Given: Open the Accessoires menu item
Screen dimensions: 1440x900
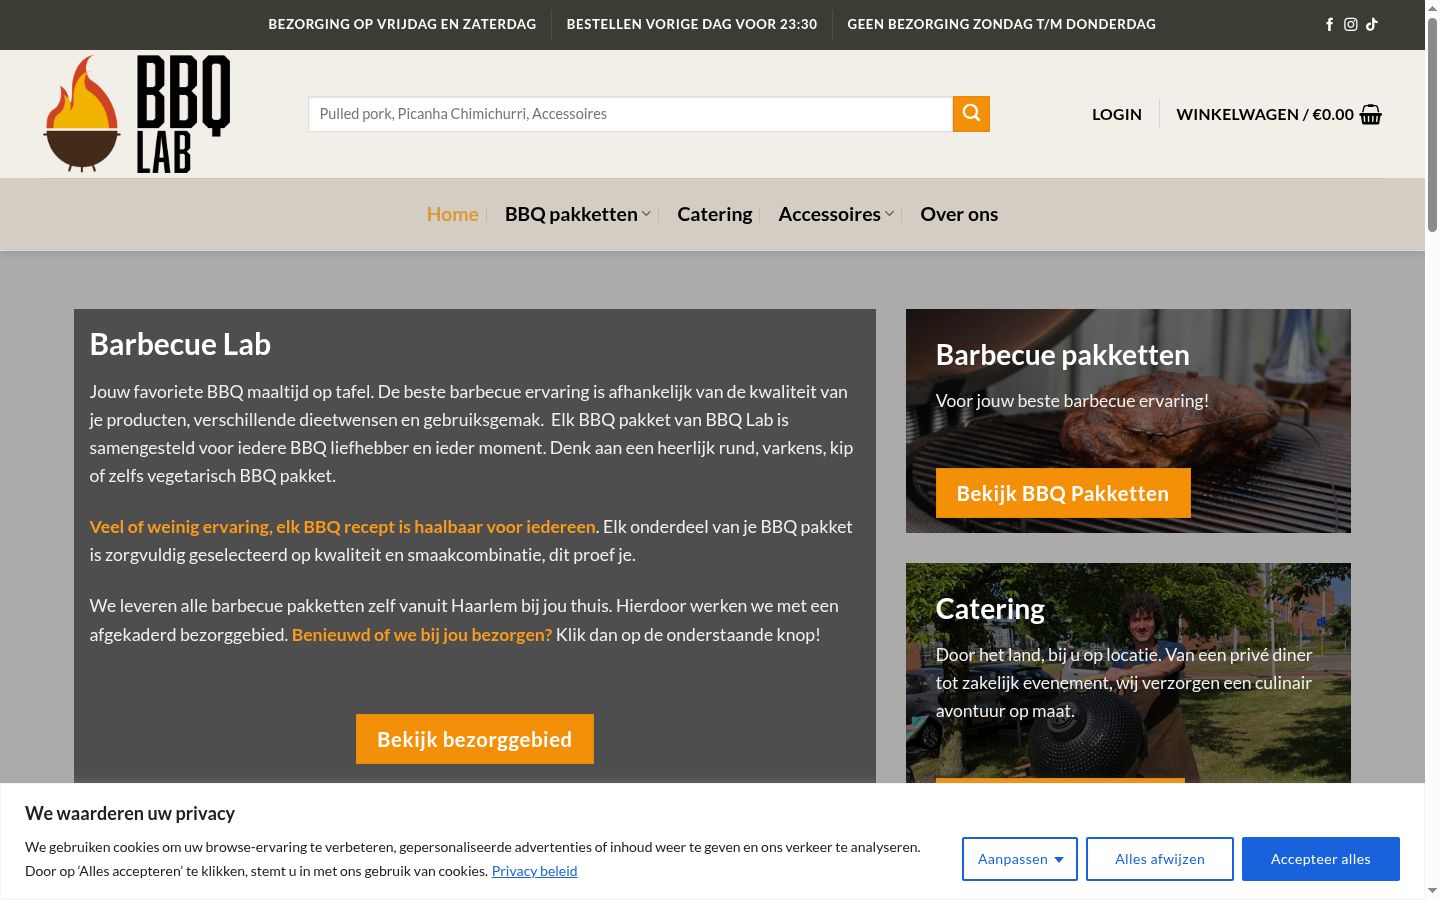Looking at the screenshot, I should (x=829, y=214).
